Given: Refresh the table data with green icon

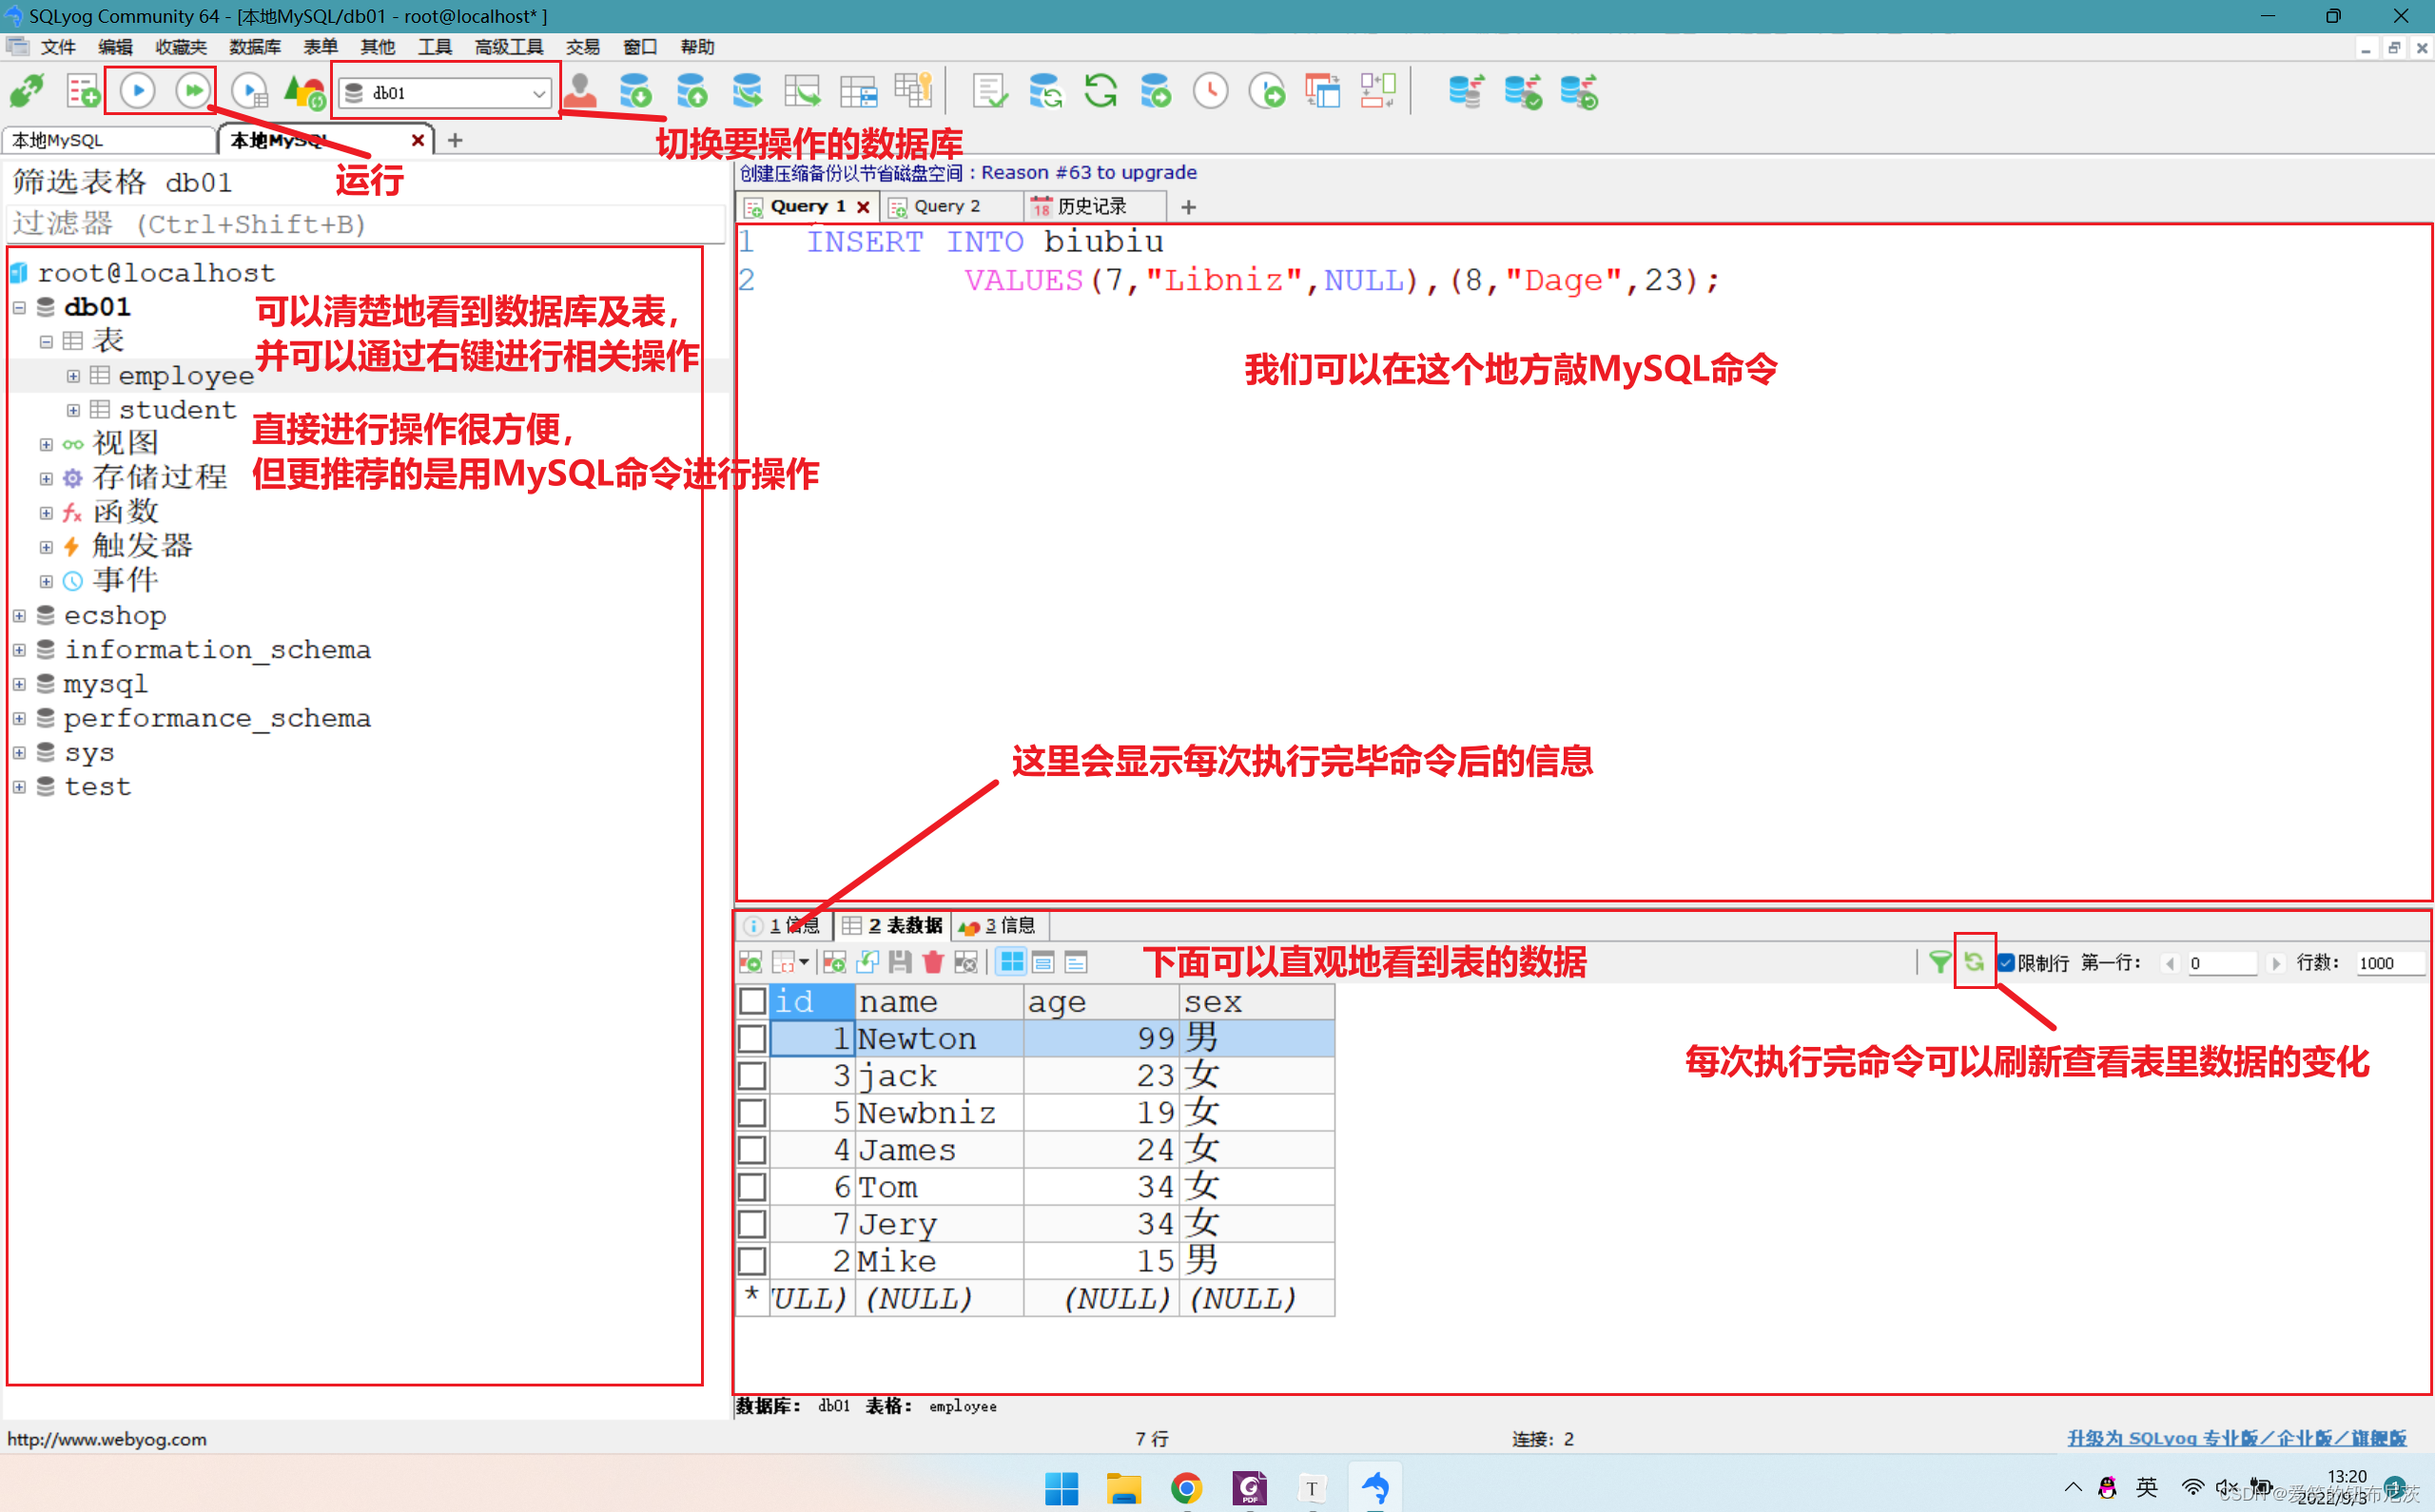Looking at the screenshot, I should pyautogui.click(x=1974, y=962).
